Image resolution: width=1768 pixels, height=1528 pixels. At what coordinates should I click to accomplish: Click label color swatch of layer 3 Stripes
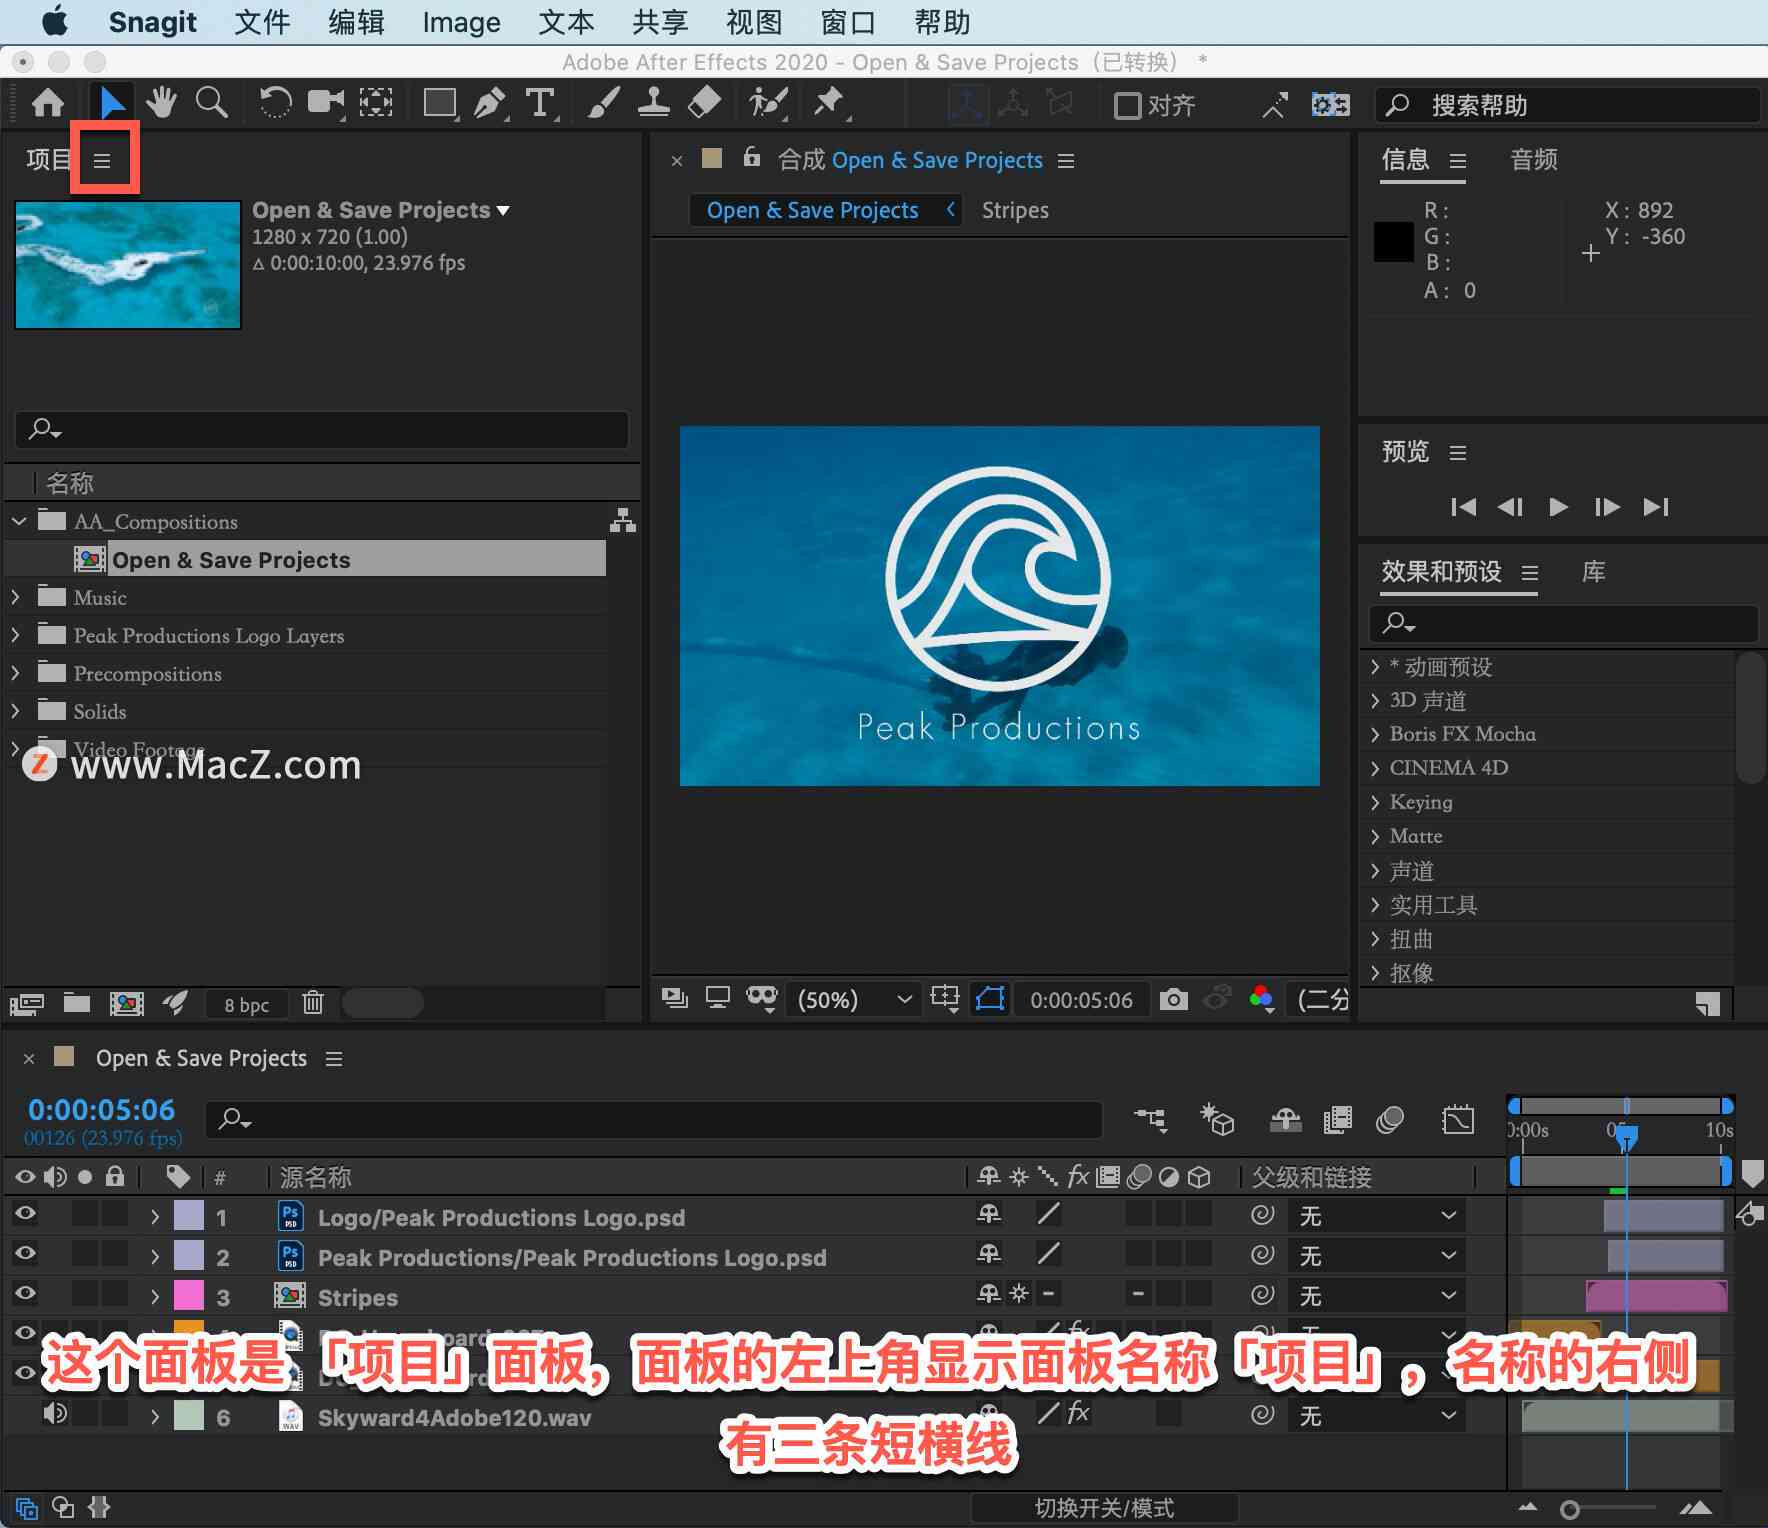coord(189,1296)
